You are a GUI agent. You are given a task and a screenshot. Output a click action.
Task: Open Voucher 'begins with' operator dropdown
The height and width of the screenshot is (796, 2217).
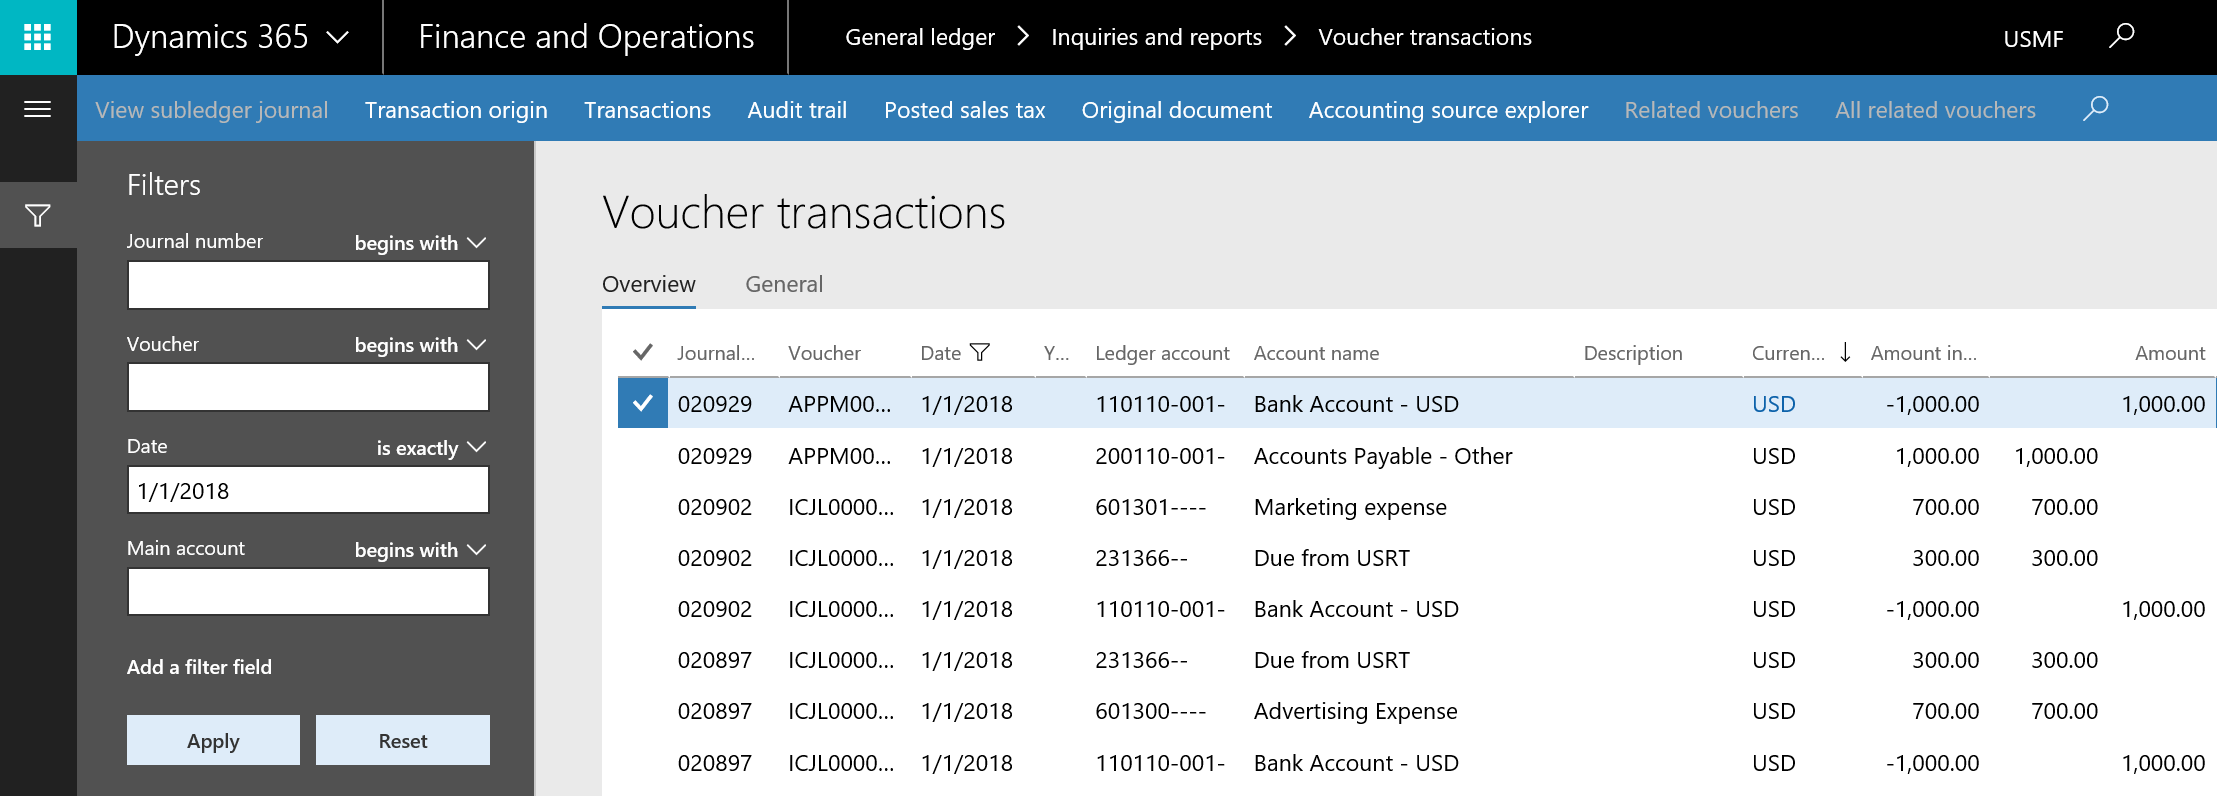[420, 344]
